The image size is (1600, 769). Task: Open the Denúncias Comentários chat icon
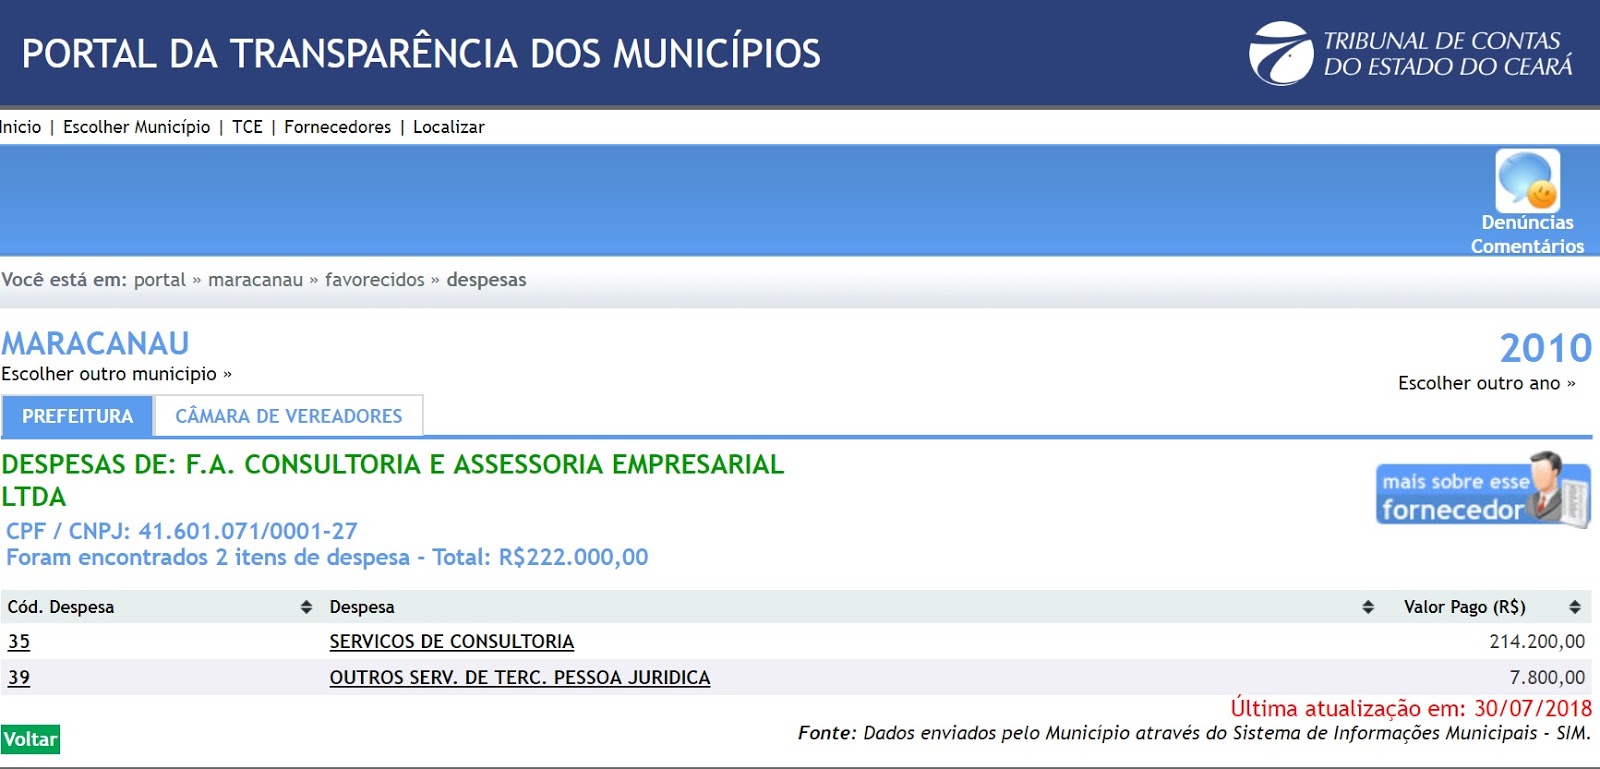(x=1527, y=180)
